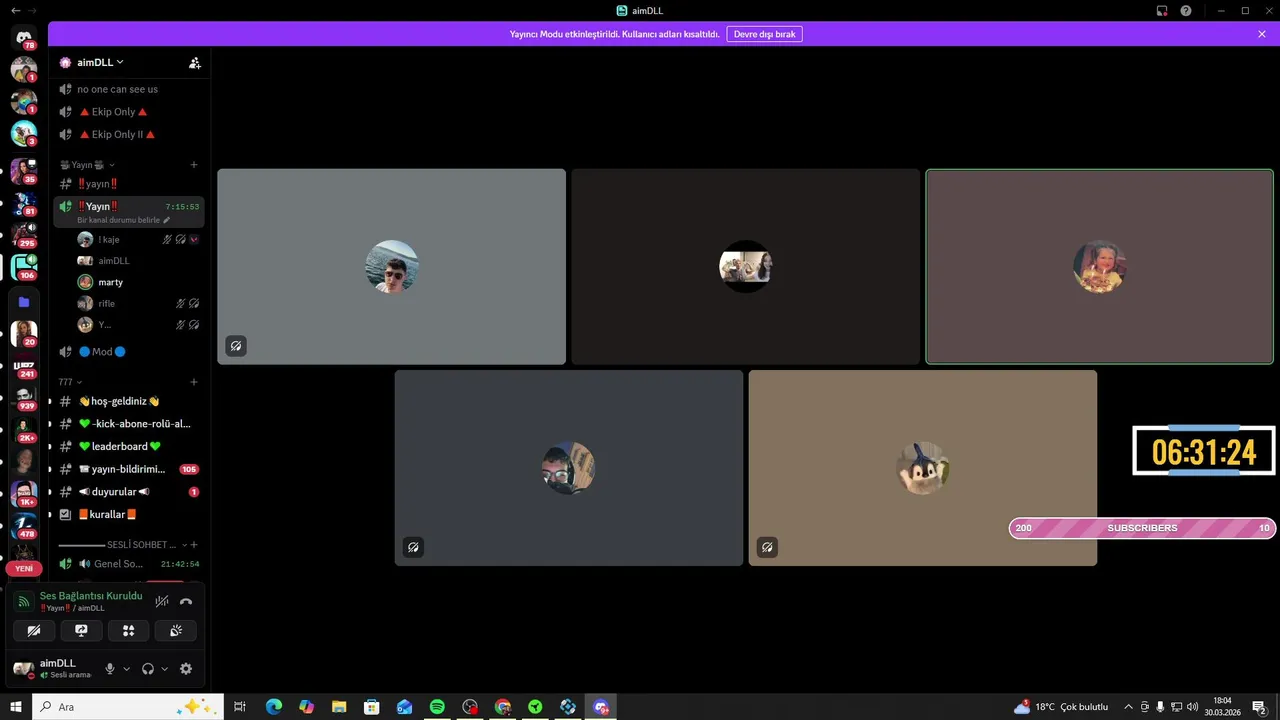Add channel to SESLİ SOHBET category
Screen dimensions: 1280x720
pyautogui.click(x=194, y=545)
